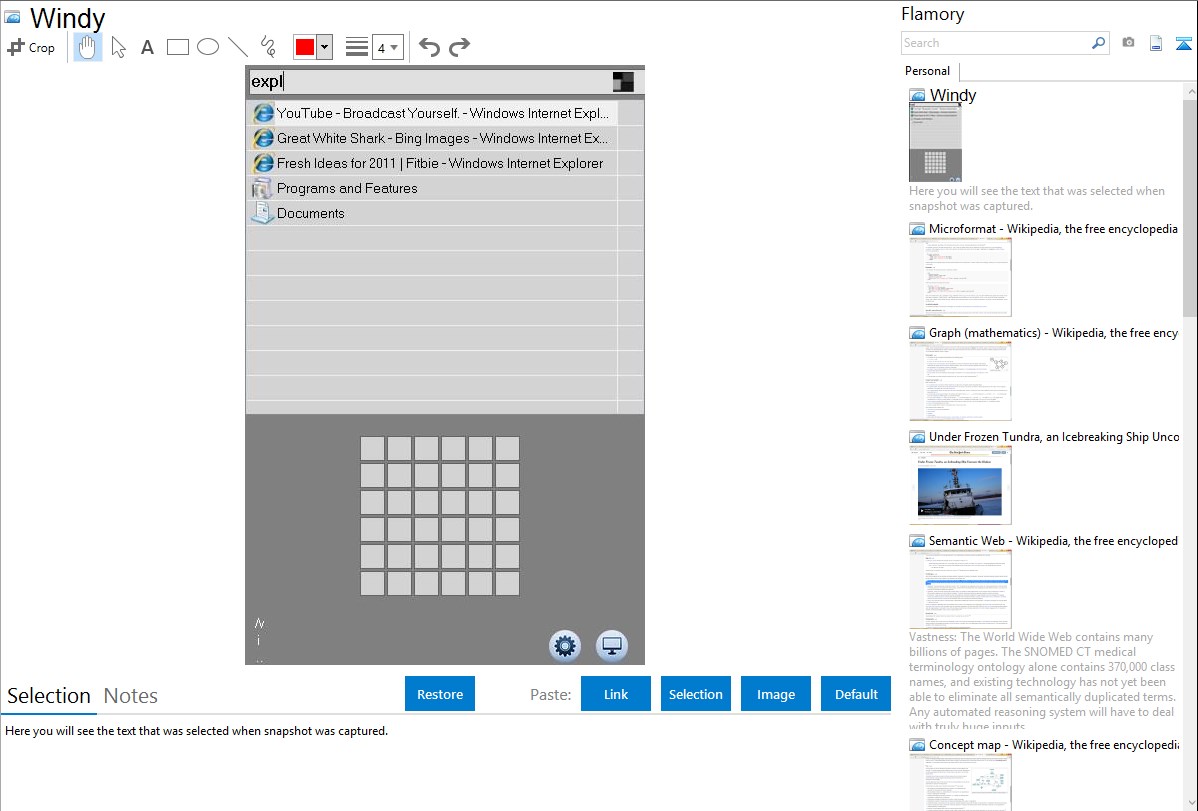
Task: Undo the last annotation
Action: tap(429, 47)
